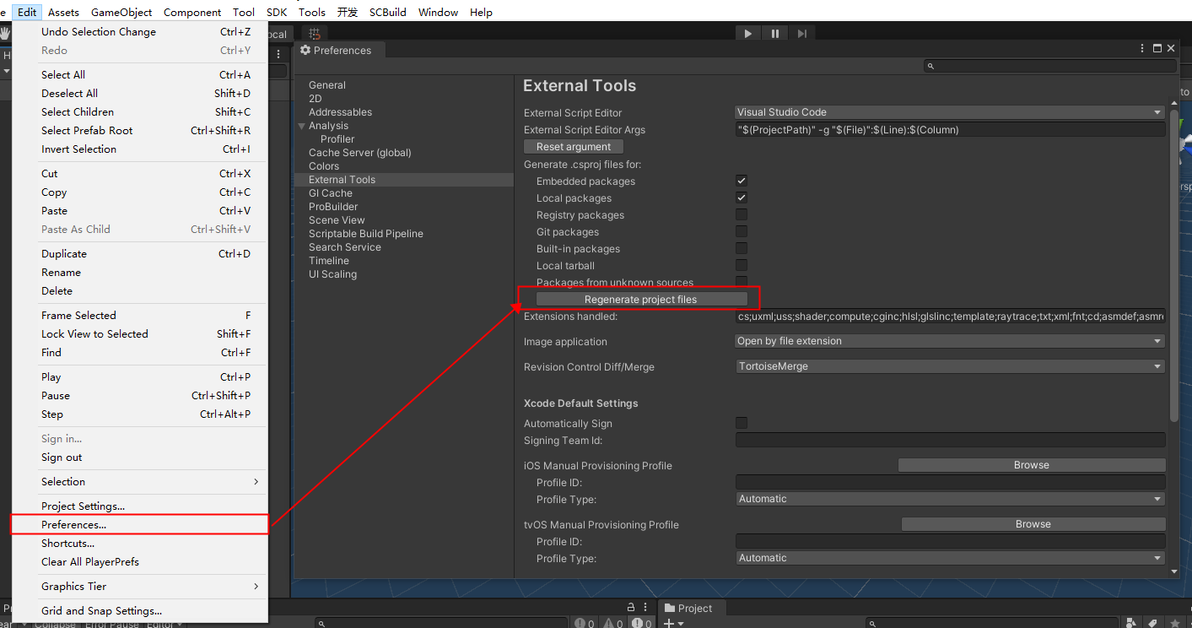The width and height of the screenshot is (1192, 628).
Task: Select UI Scaling preferences category
Action: click(332, 274)
